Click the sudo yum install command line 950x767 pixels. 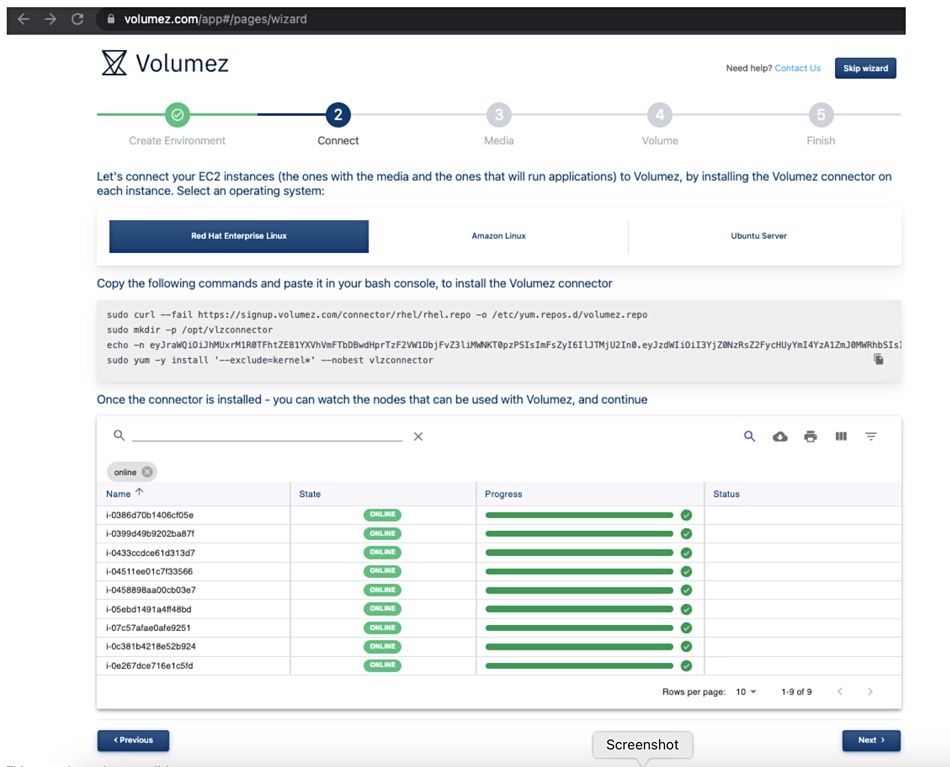pyautogui.click(x=270, y=360)
